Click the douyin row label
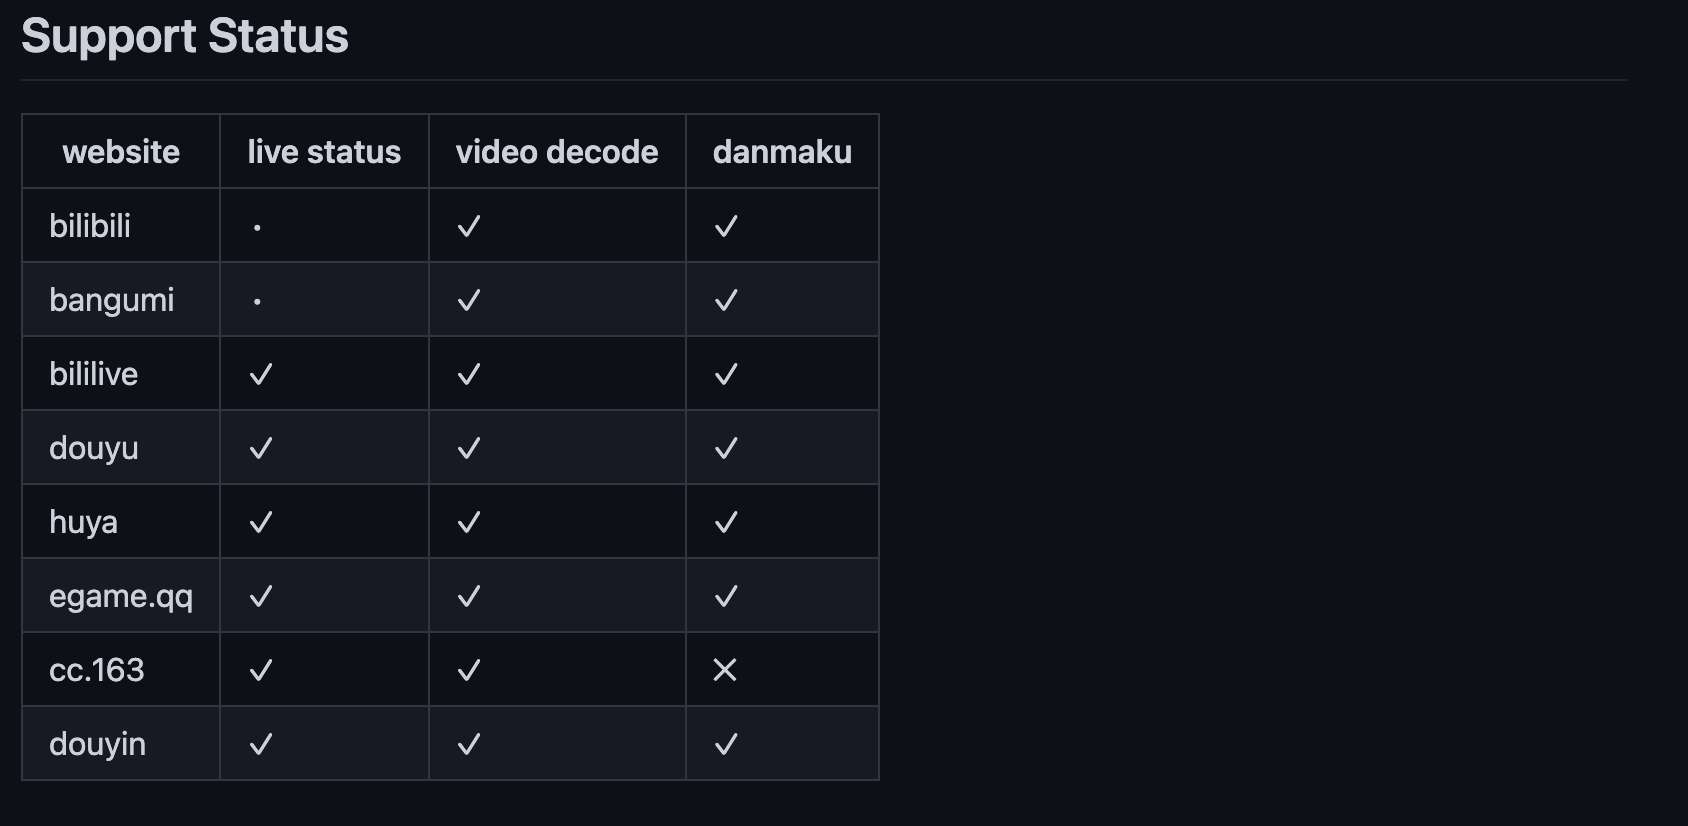 pos(98,744)
